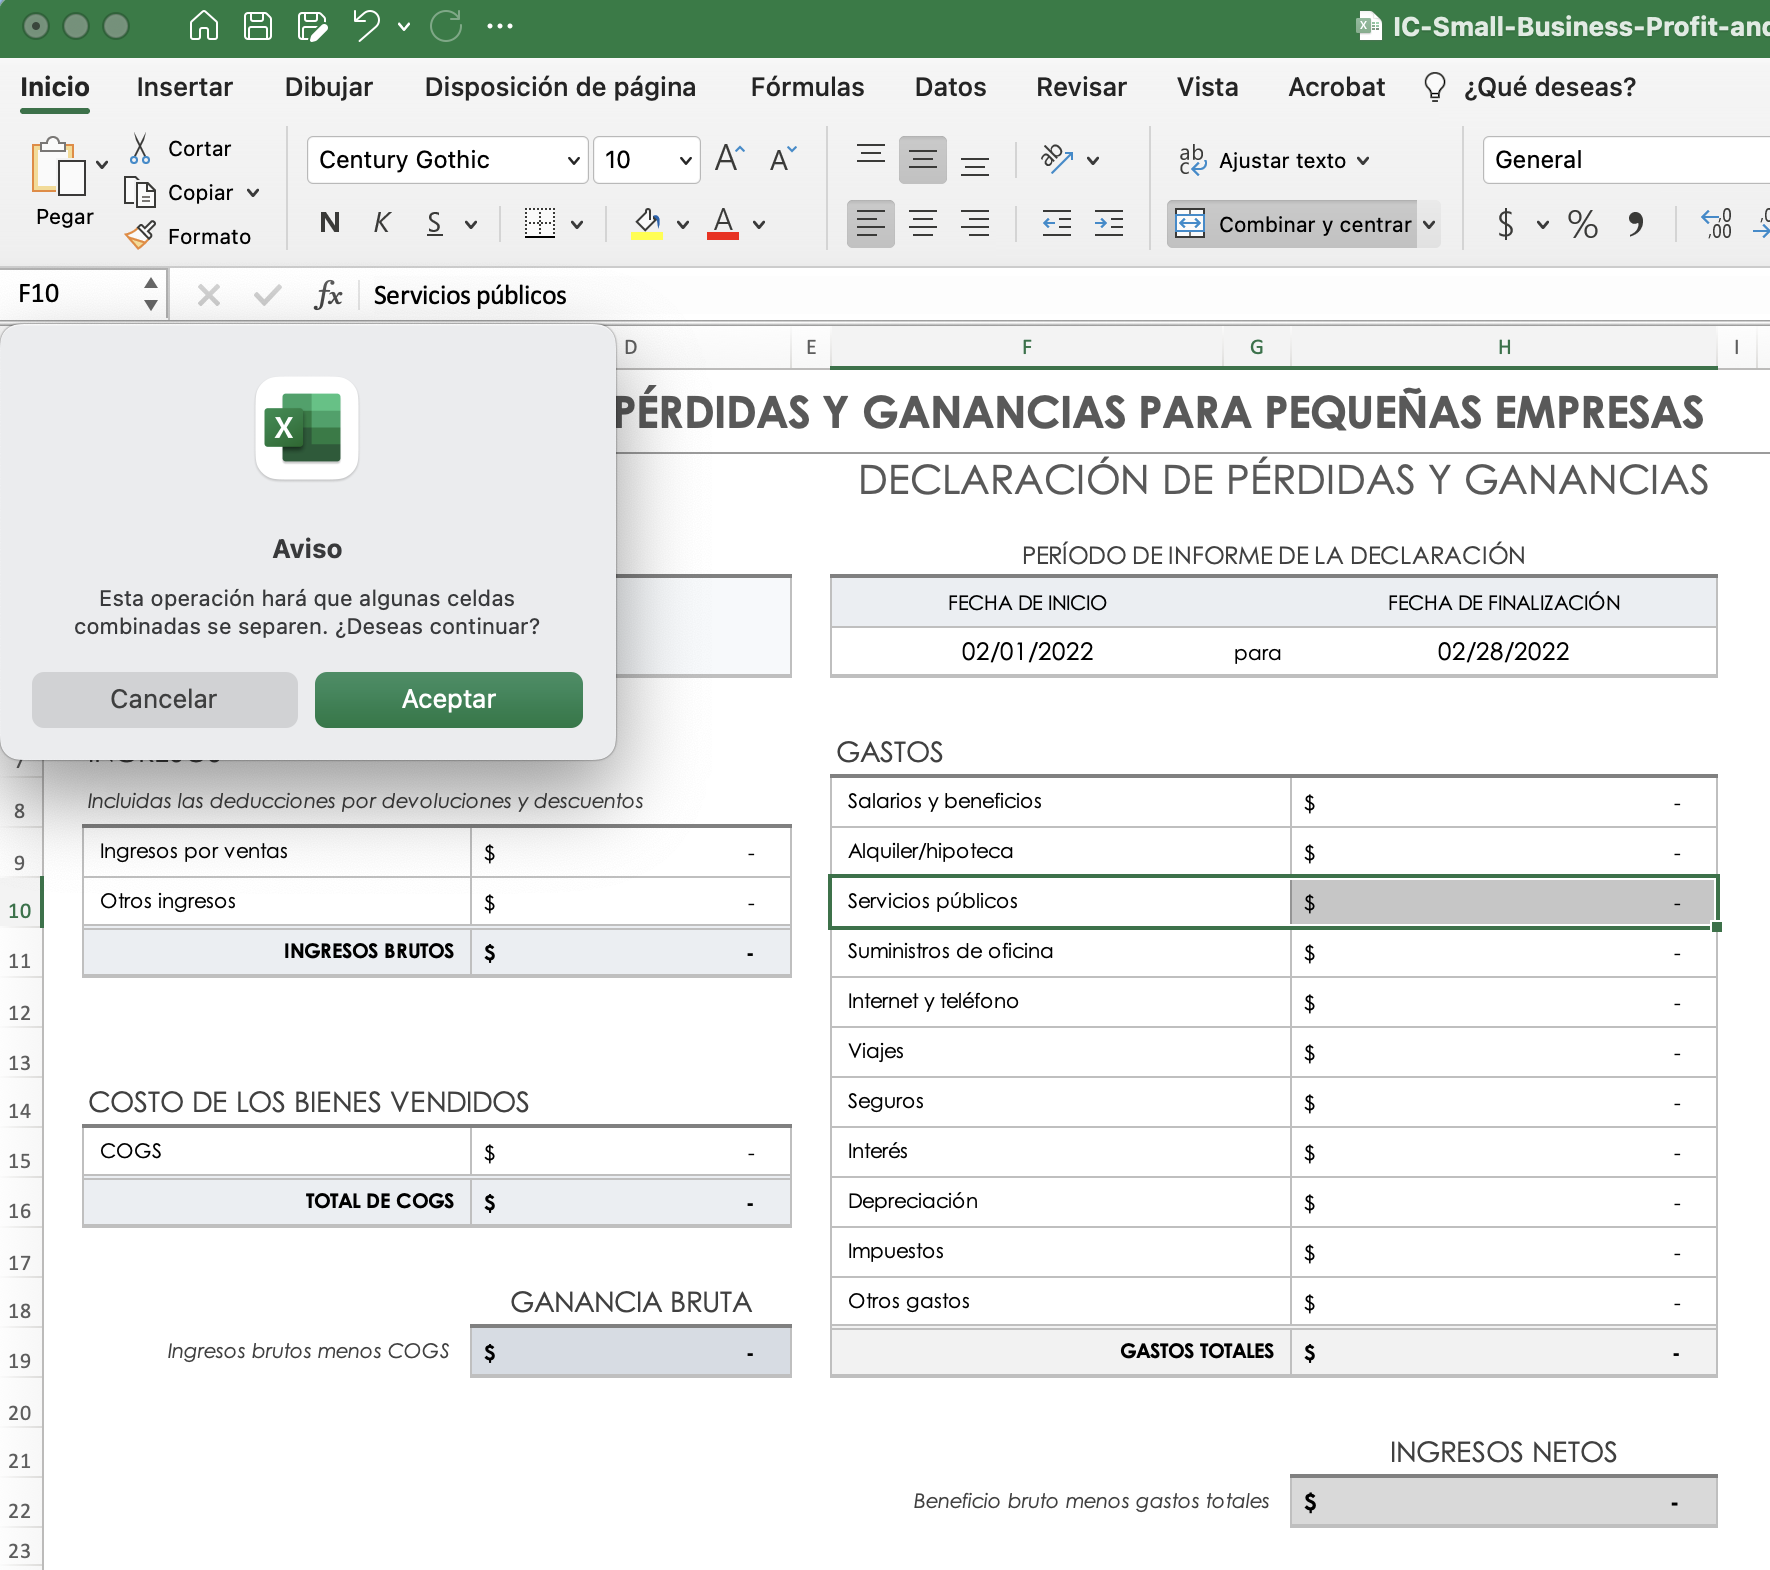The width and height of the screenshot is (1770, 1570).
Task: Apply currency dollar sign format
Action: pos(1506,223)
